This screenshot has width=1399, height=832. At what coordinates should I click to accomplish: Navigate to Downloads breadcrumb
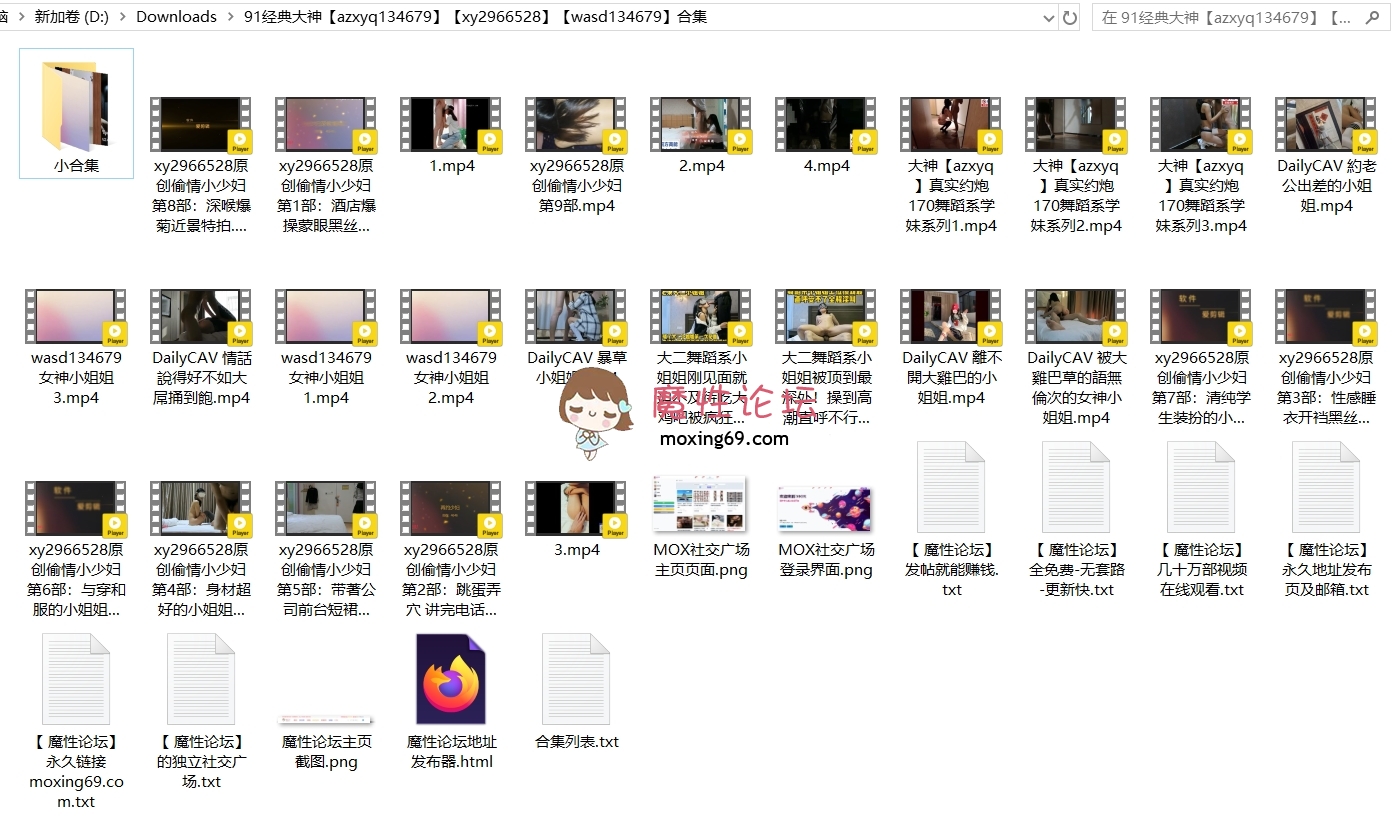point(176,17)
